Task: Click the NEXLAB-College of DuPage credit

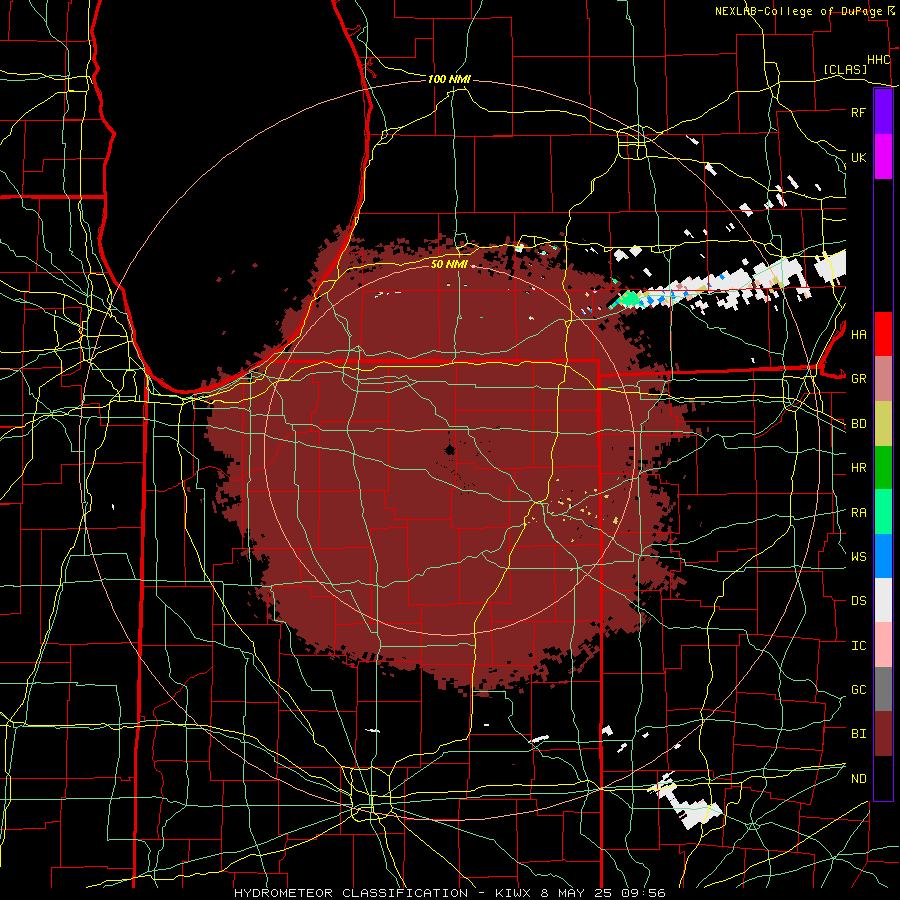Action: click(800, 11)
